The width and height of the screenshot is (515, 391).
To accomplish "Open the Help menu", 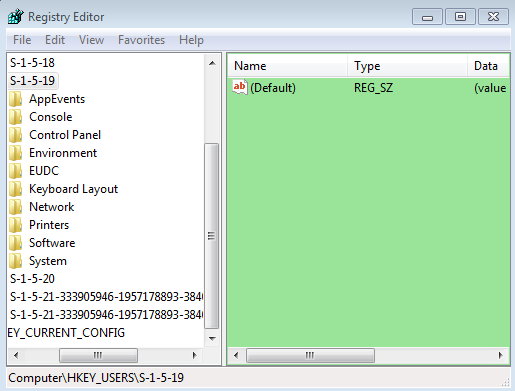I will [191, 40].
